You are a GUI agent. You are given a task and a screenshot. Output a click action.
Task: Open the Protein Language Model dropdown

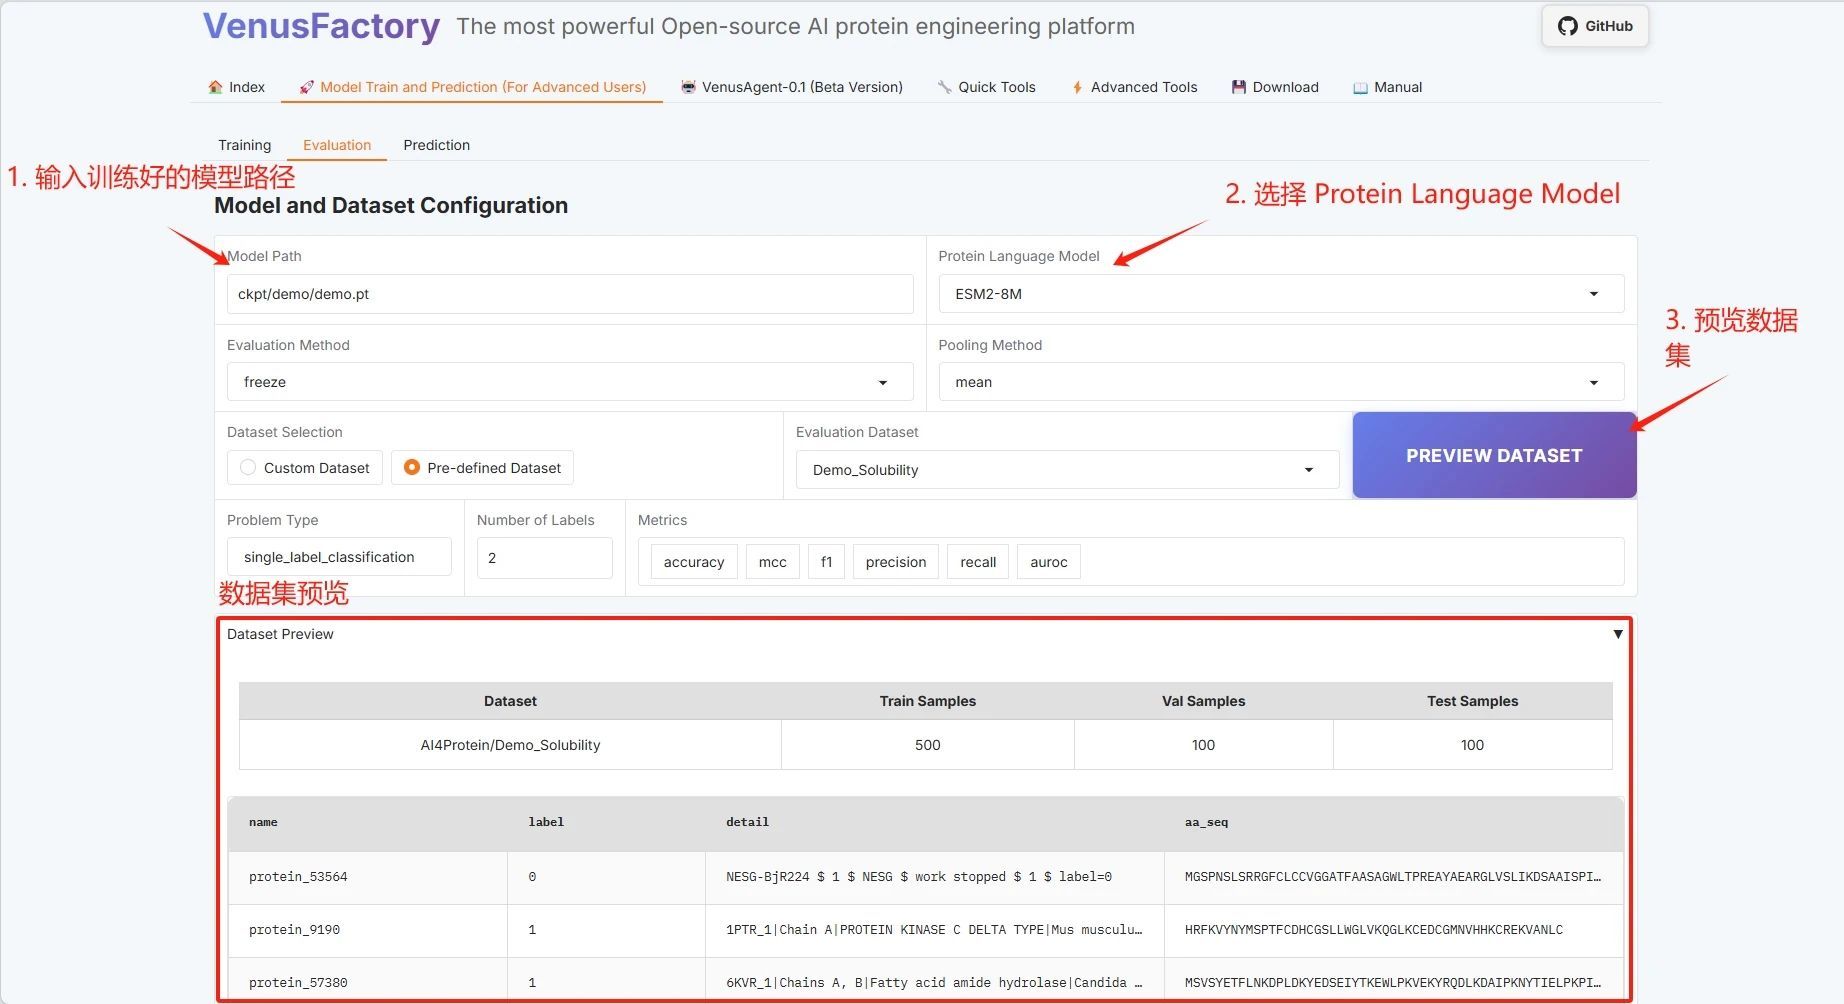(x=1280, y=294)
